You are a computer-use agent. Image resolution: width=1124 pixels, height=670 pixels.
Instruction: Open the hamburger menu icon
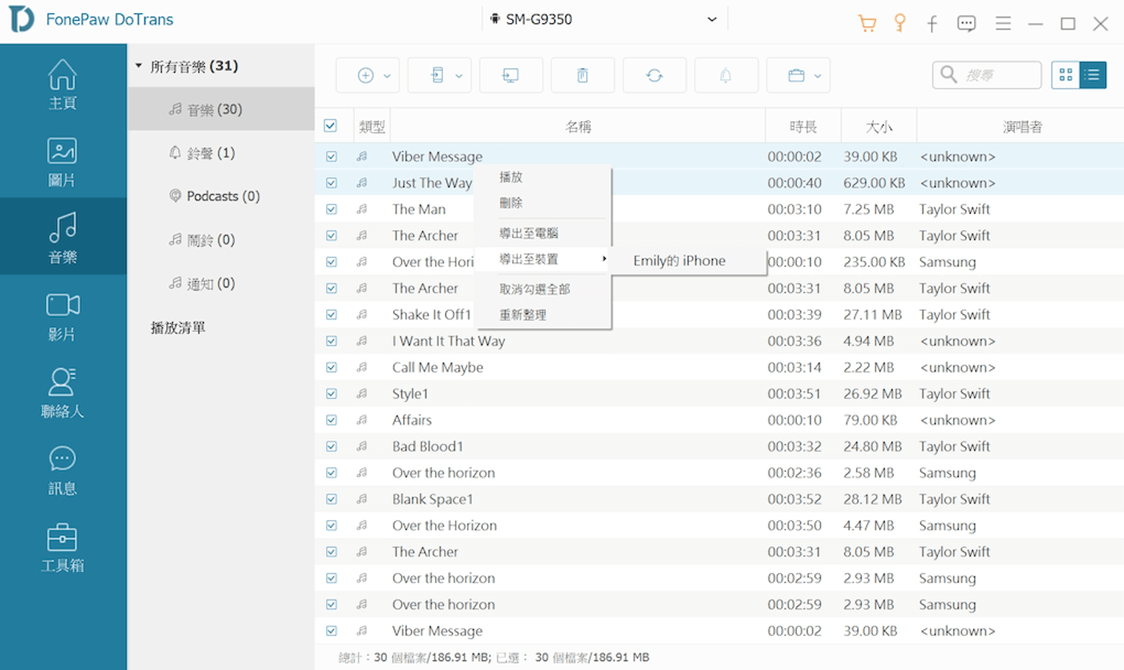[1003, 24]
